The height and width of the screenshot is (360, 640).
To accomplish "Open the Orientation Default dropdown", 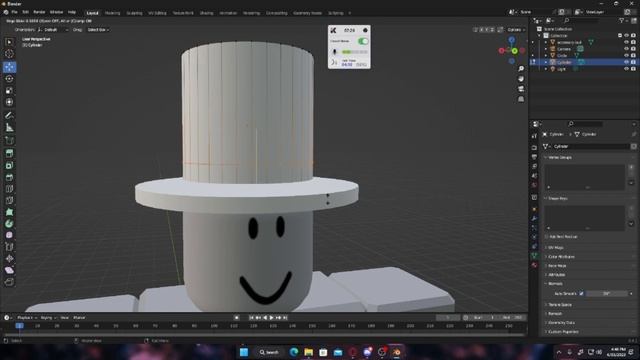I will 52,30.
